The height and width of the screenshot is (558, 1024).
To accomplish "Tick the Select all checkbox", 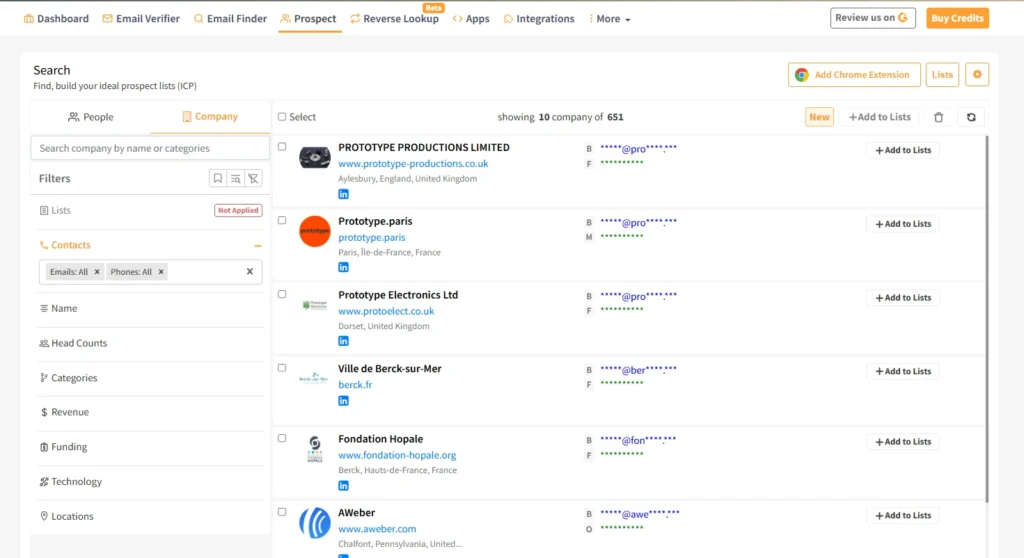I will coord(282,117).
